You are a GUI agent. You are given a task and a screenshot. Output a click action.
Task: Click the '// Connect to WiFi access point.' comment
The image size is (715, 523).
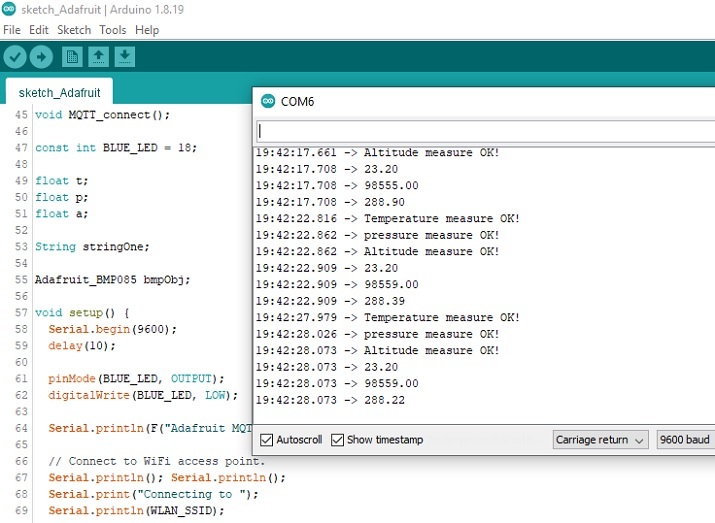click(x=156, y=461)
